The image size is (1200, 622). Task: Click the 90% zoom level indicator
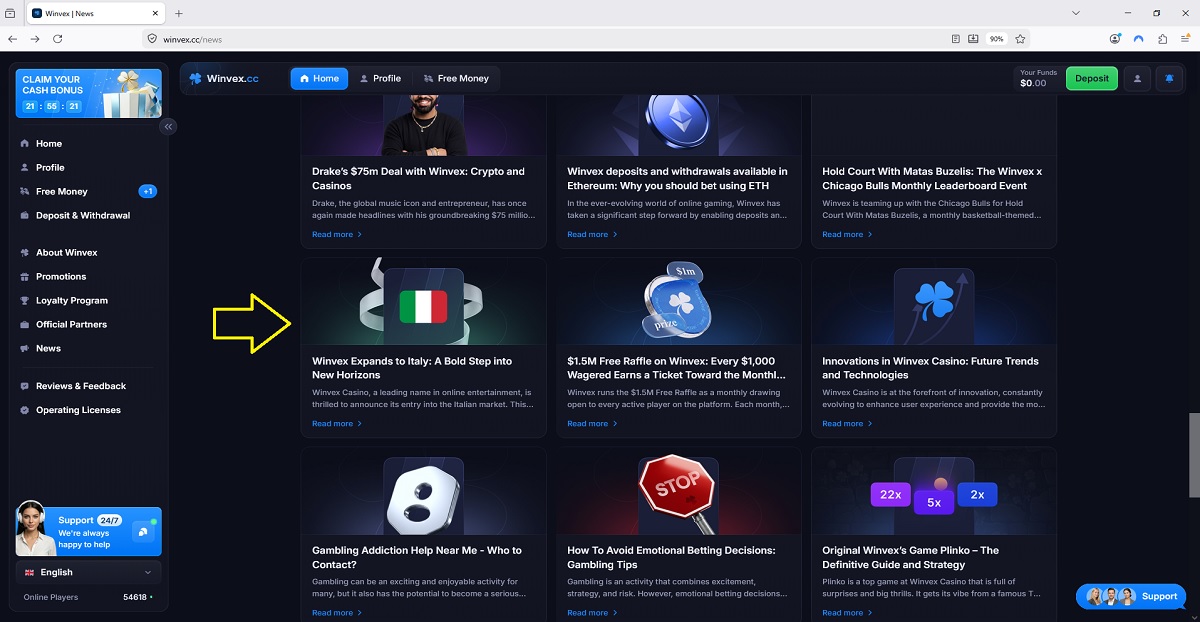pos(996,39)
